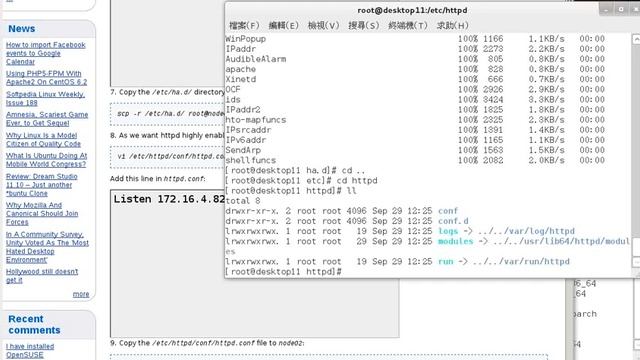640x360 pixels.
Task: Click 'WinPopup' row in terminal output
Action: [415, 39]
